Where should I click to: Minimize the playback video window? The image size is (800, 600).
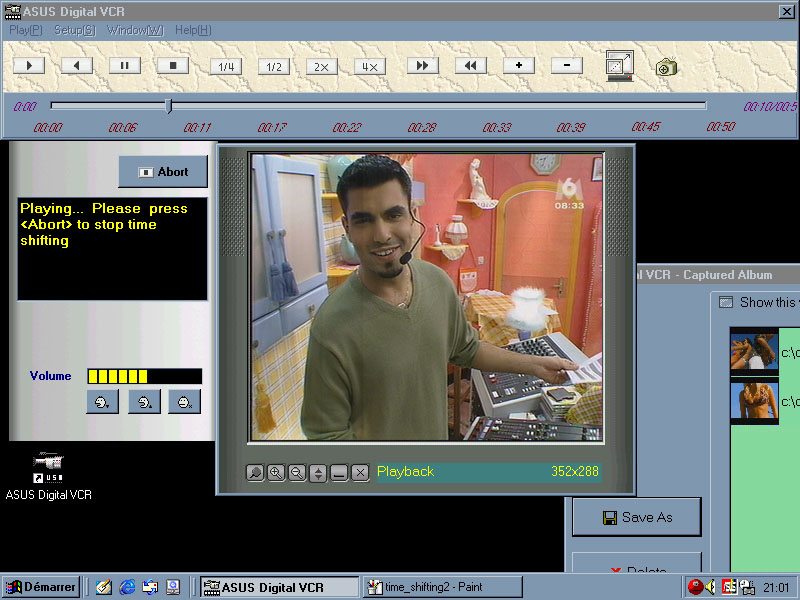(x=339, y=473)
